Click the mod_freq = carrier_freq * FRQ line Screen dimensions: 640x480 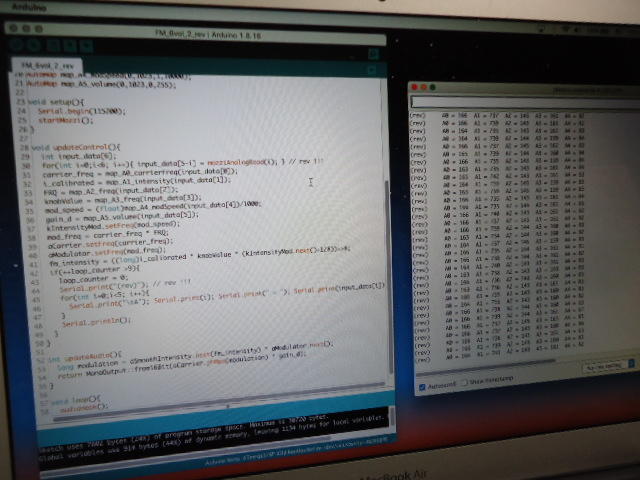coord(108,236)
